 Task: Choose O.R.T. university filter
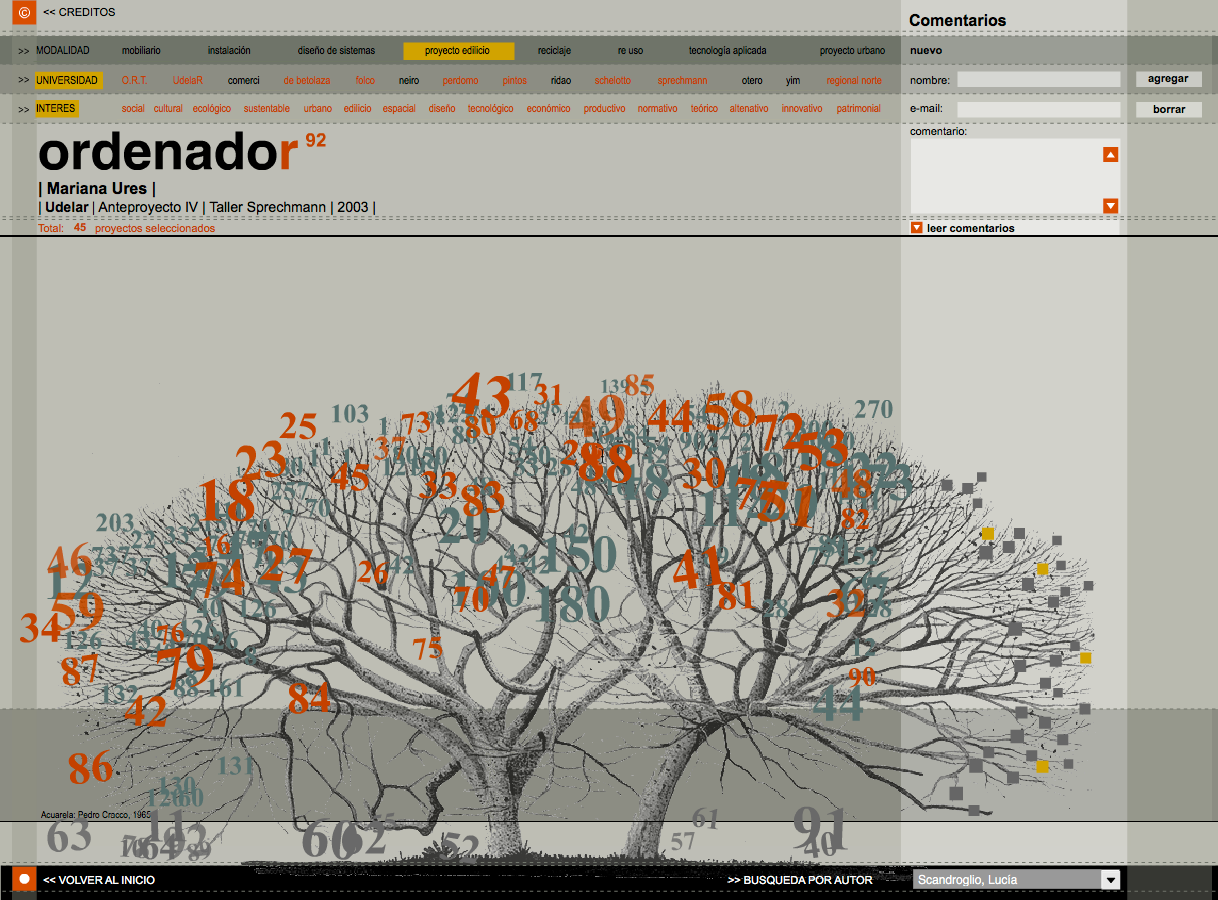coord(134,80)
